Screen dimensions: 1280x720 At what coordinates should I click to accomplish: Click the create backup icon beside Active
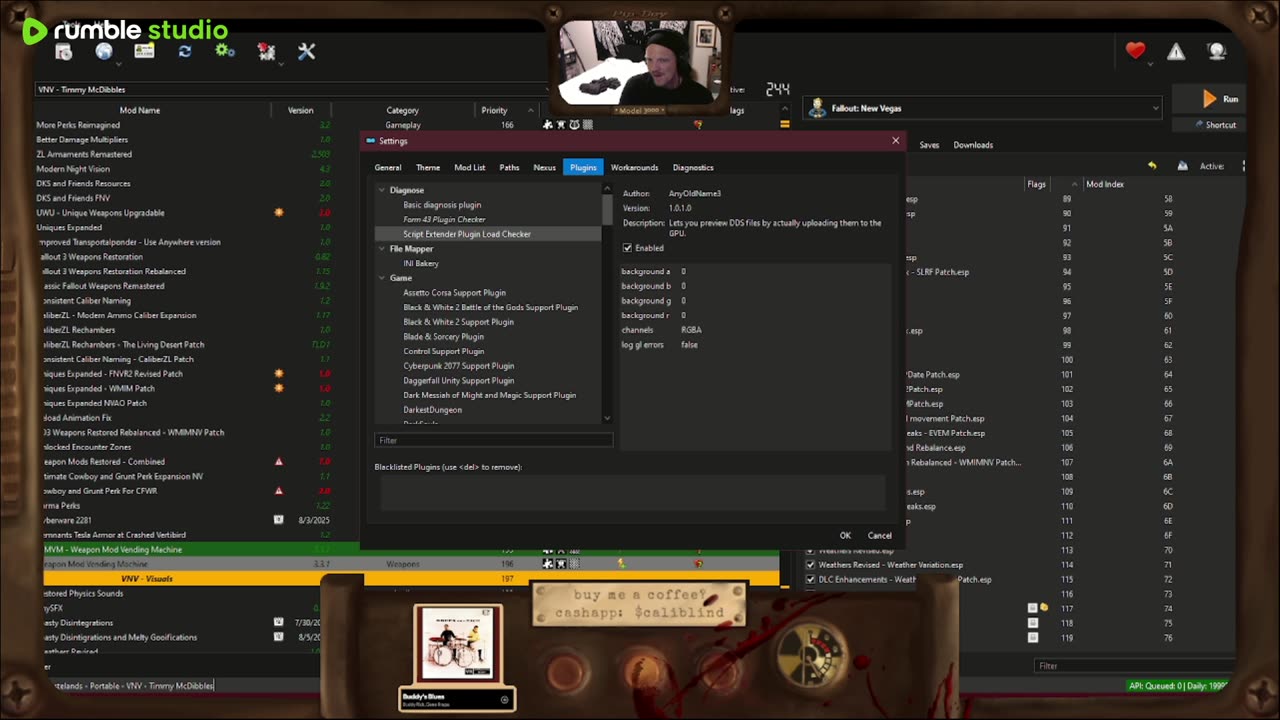tap(1182, 166)
